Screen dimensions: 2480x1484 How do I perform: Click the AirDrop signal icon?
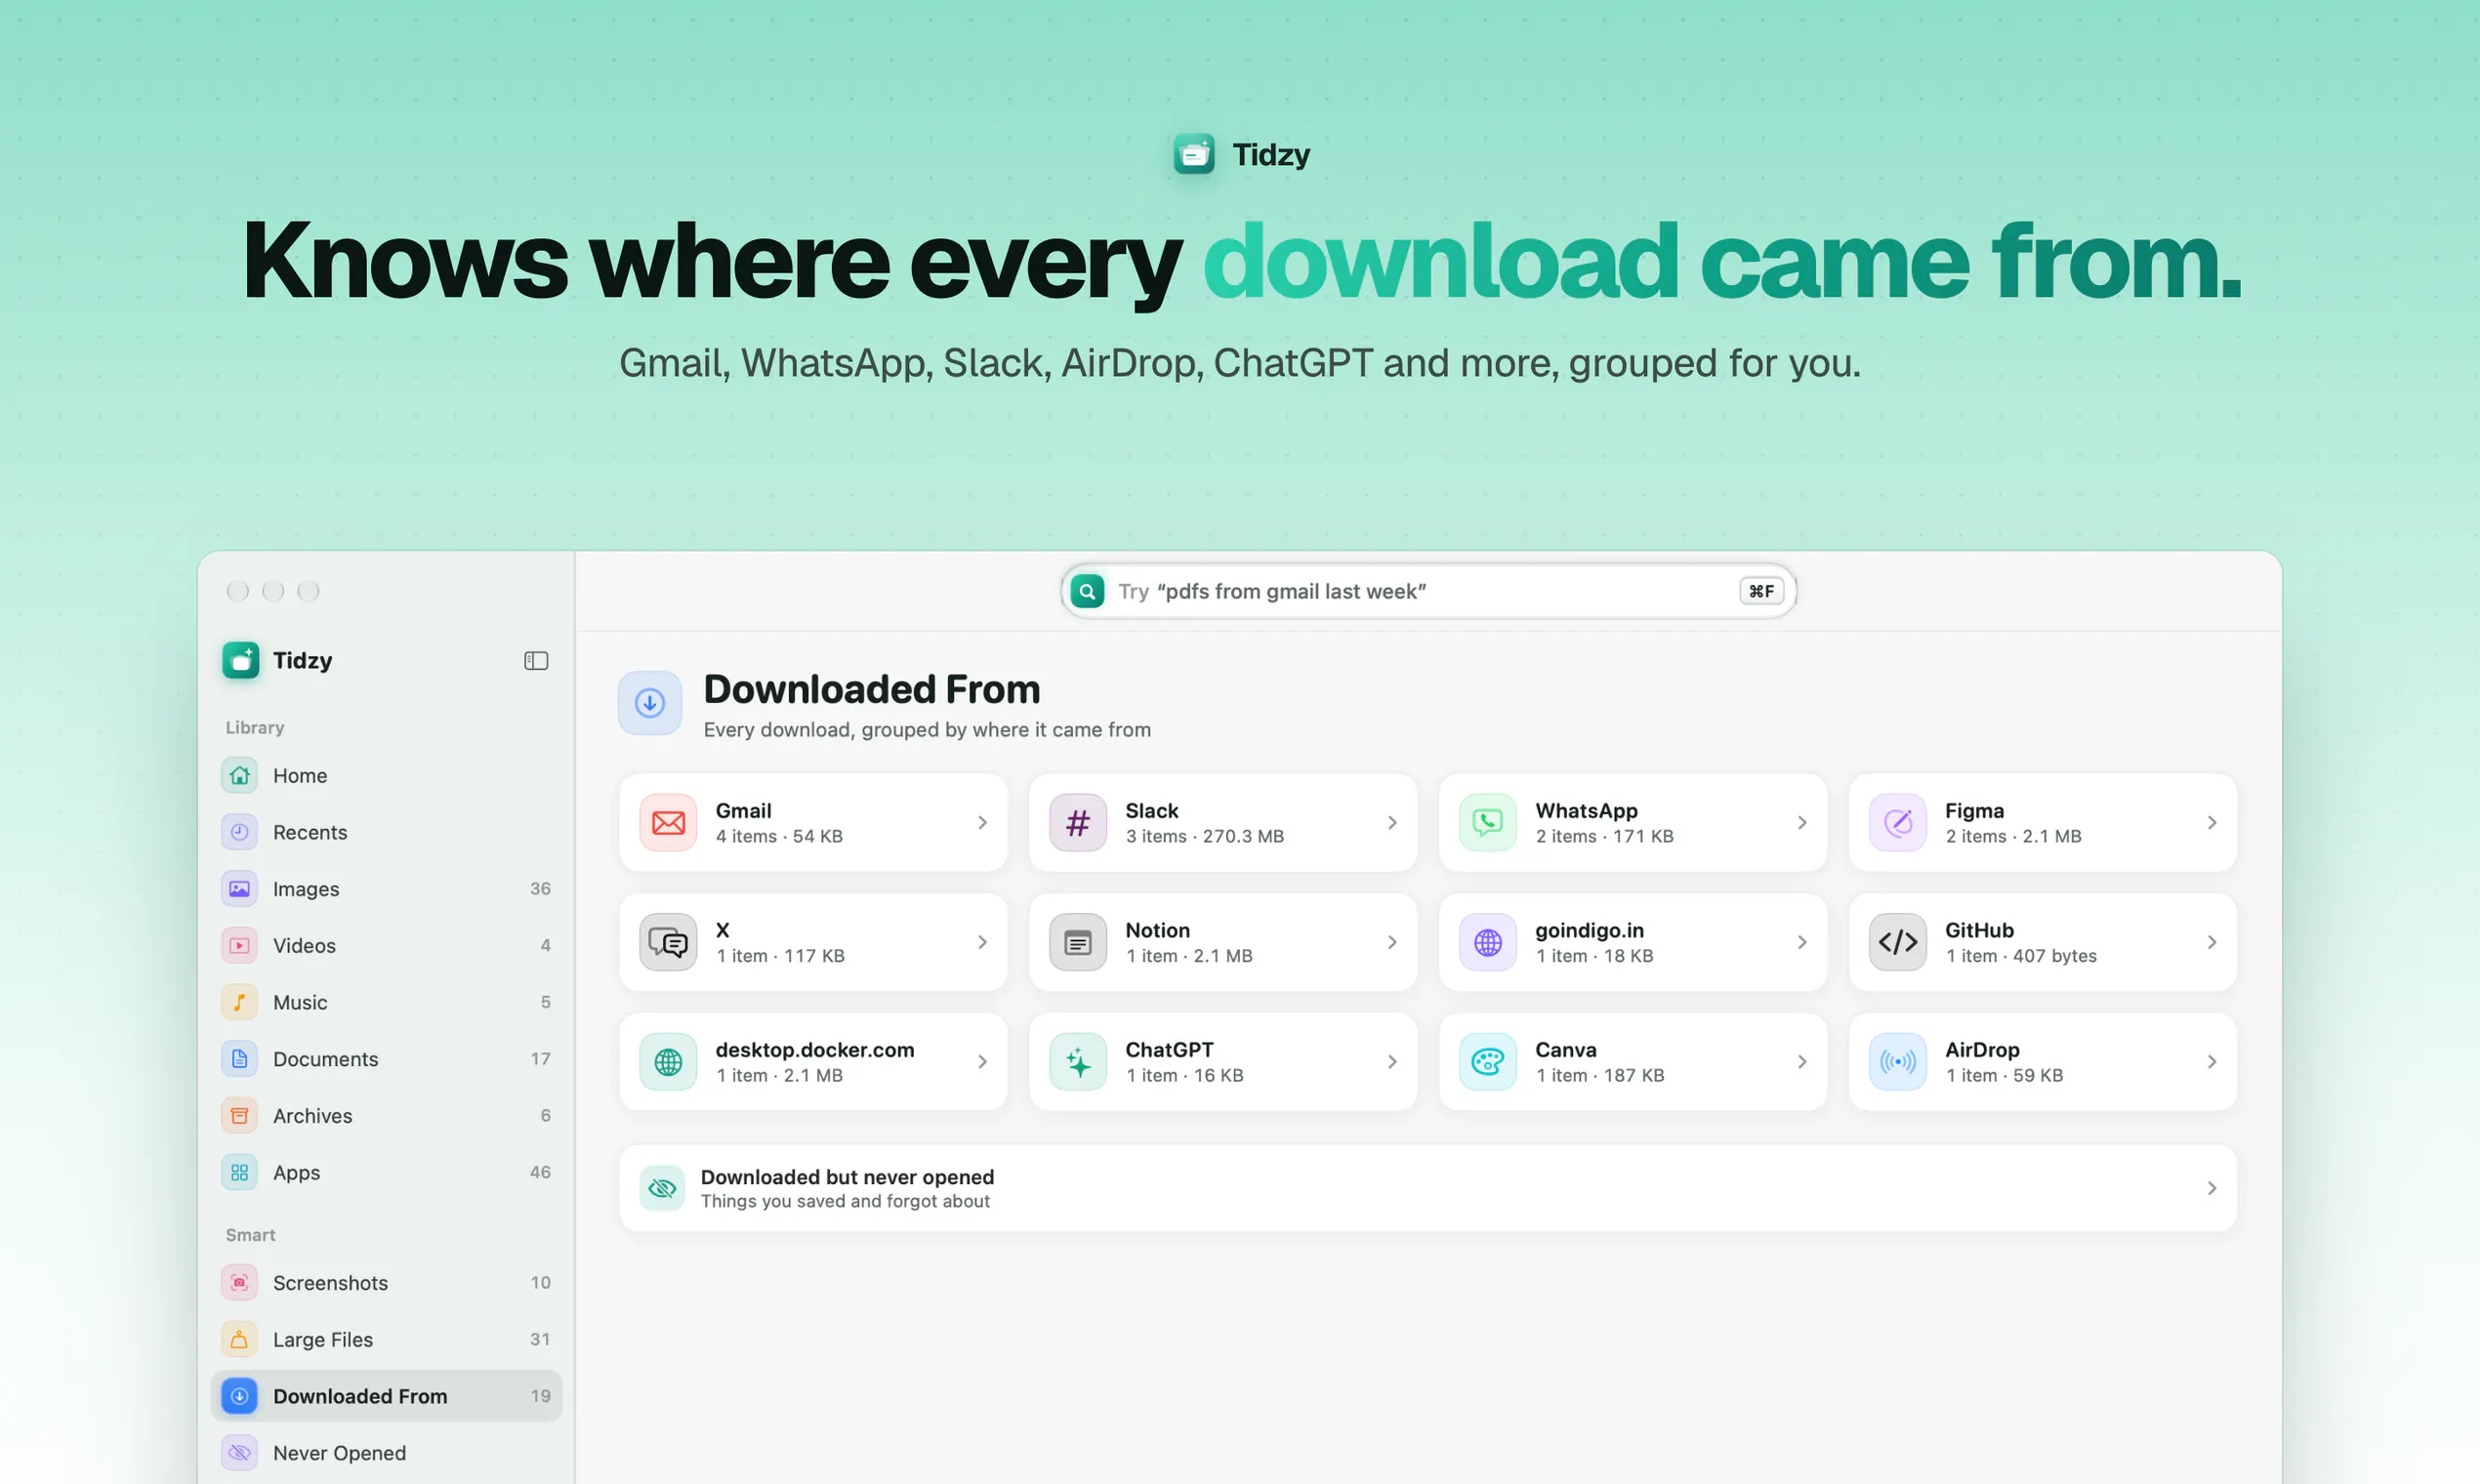coord(1898,1061)
